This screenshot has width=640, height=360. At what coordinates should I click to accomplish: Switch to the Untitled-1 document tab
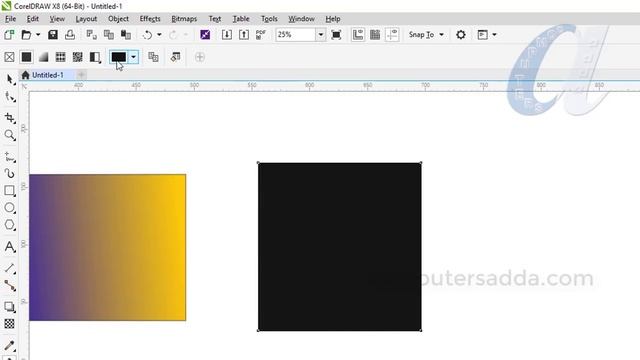pyautogui.click(x=48, y=75)
